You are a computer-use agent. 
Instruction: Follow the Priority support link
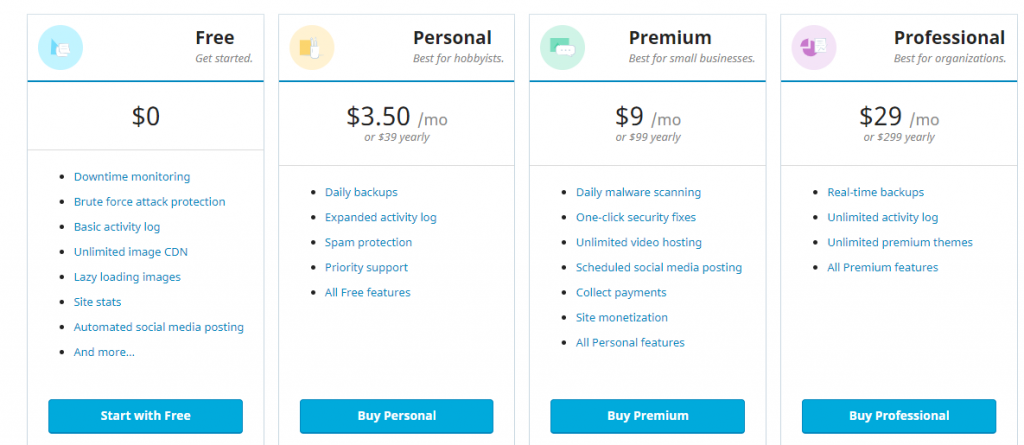click(366, 267)
